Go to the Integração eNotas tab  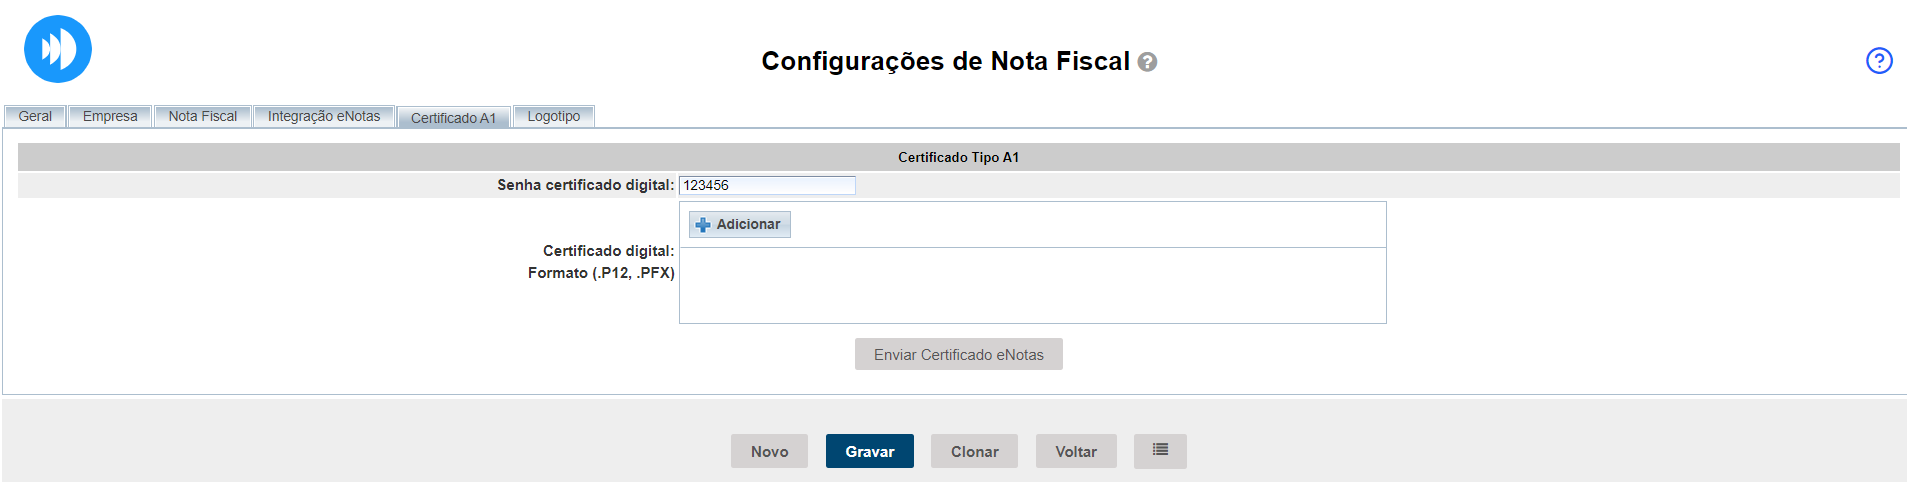tap(324, 117)
